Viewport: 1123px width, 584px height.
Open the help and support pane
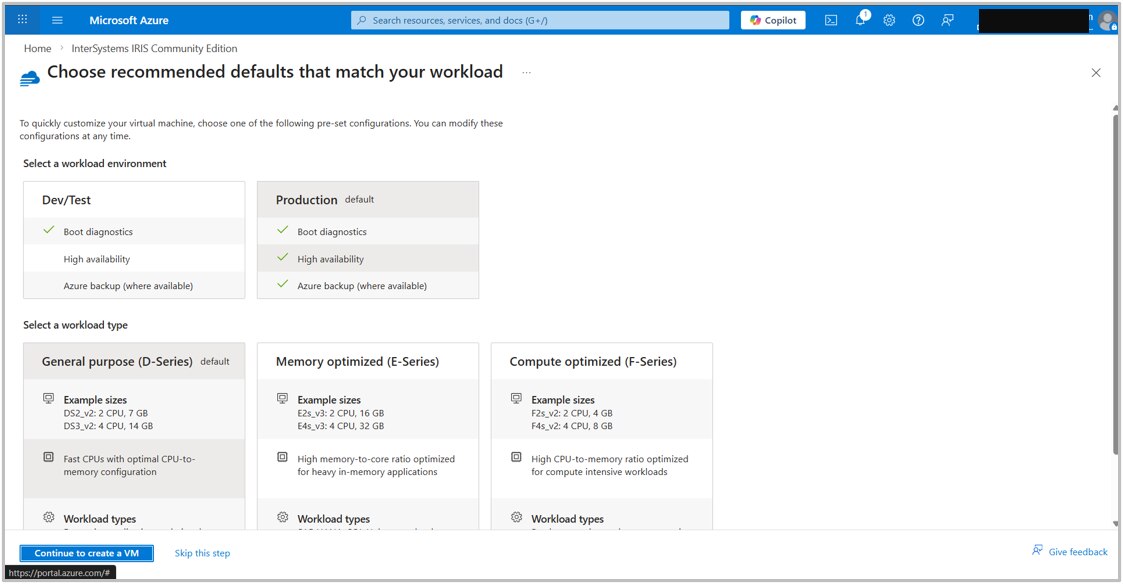pos(917,19)
